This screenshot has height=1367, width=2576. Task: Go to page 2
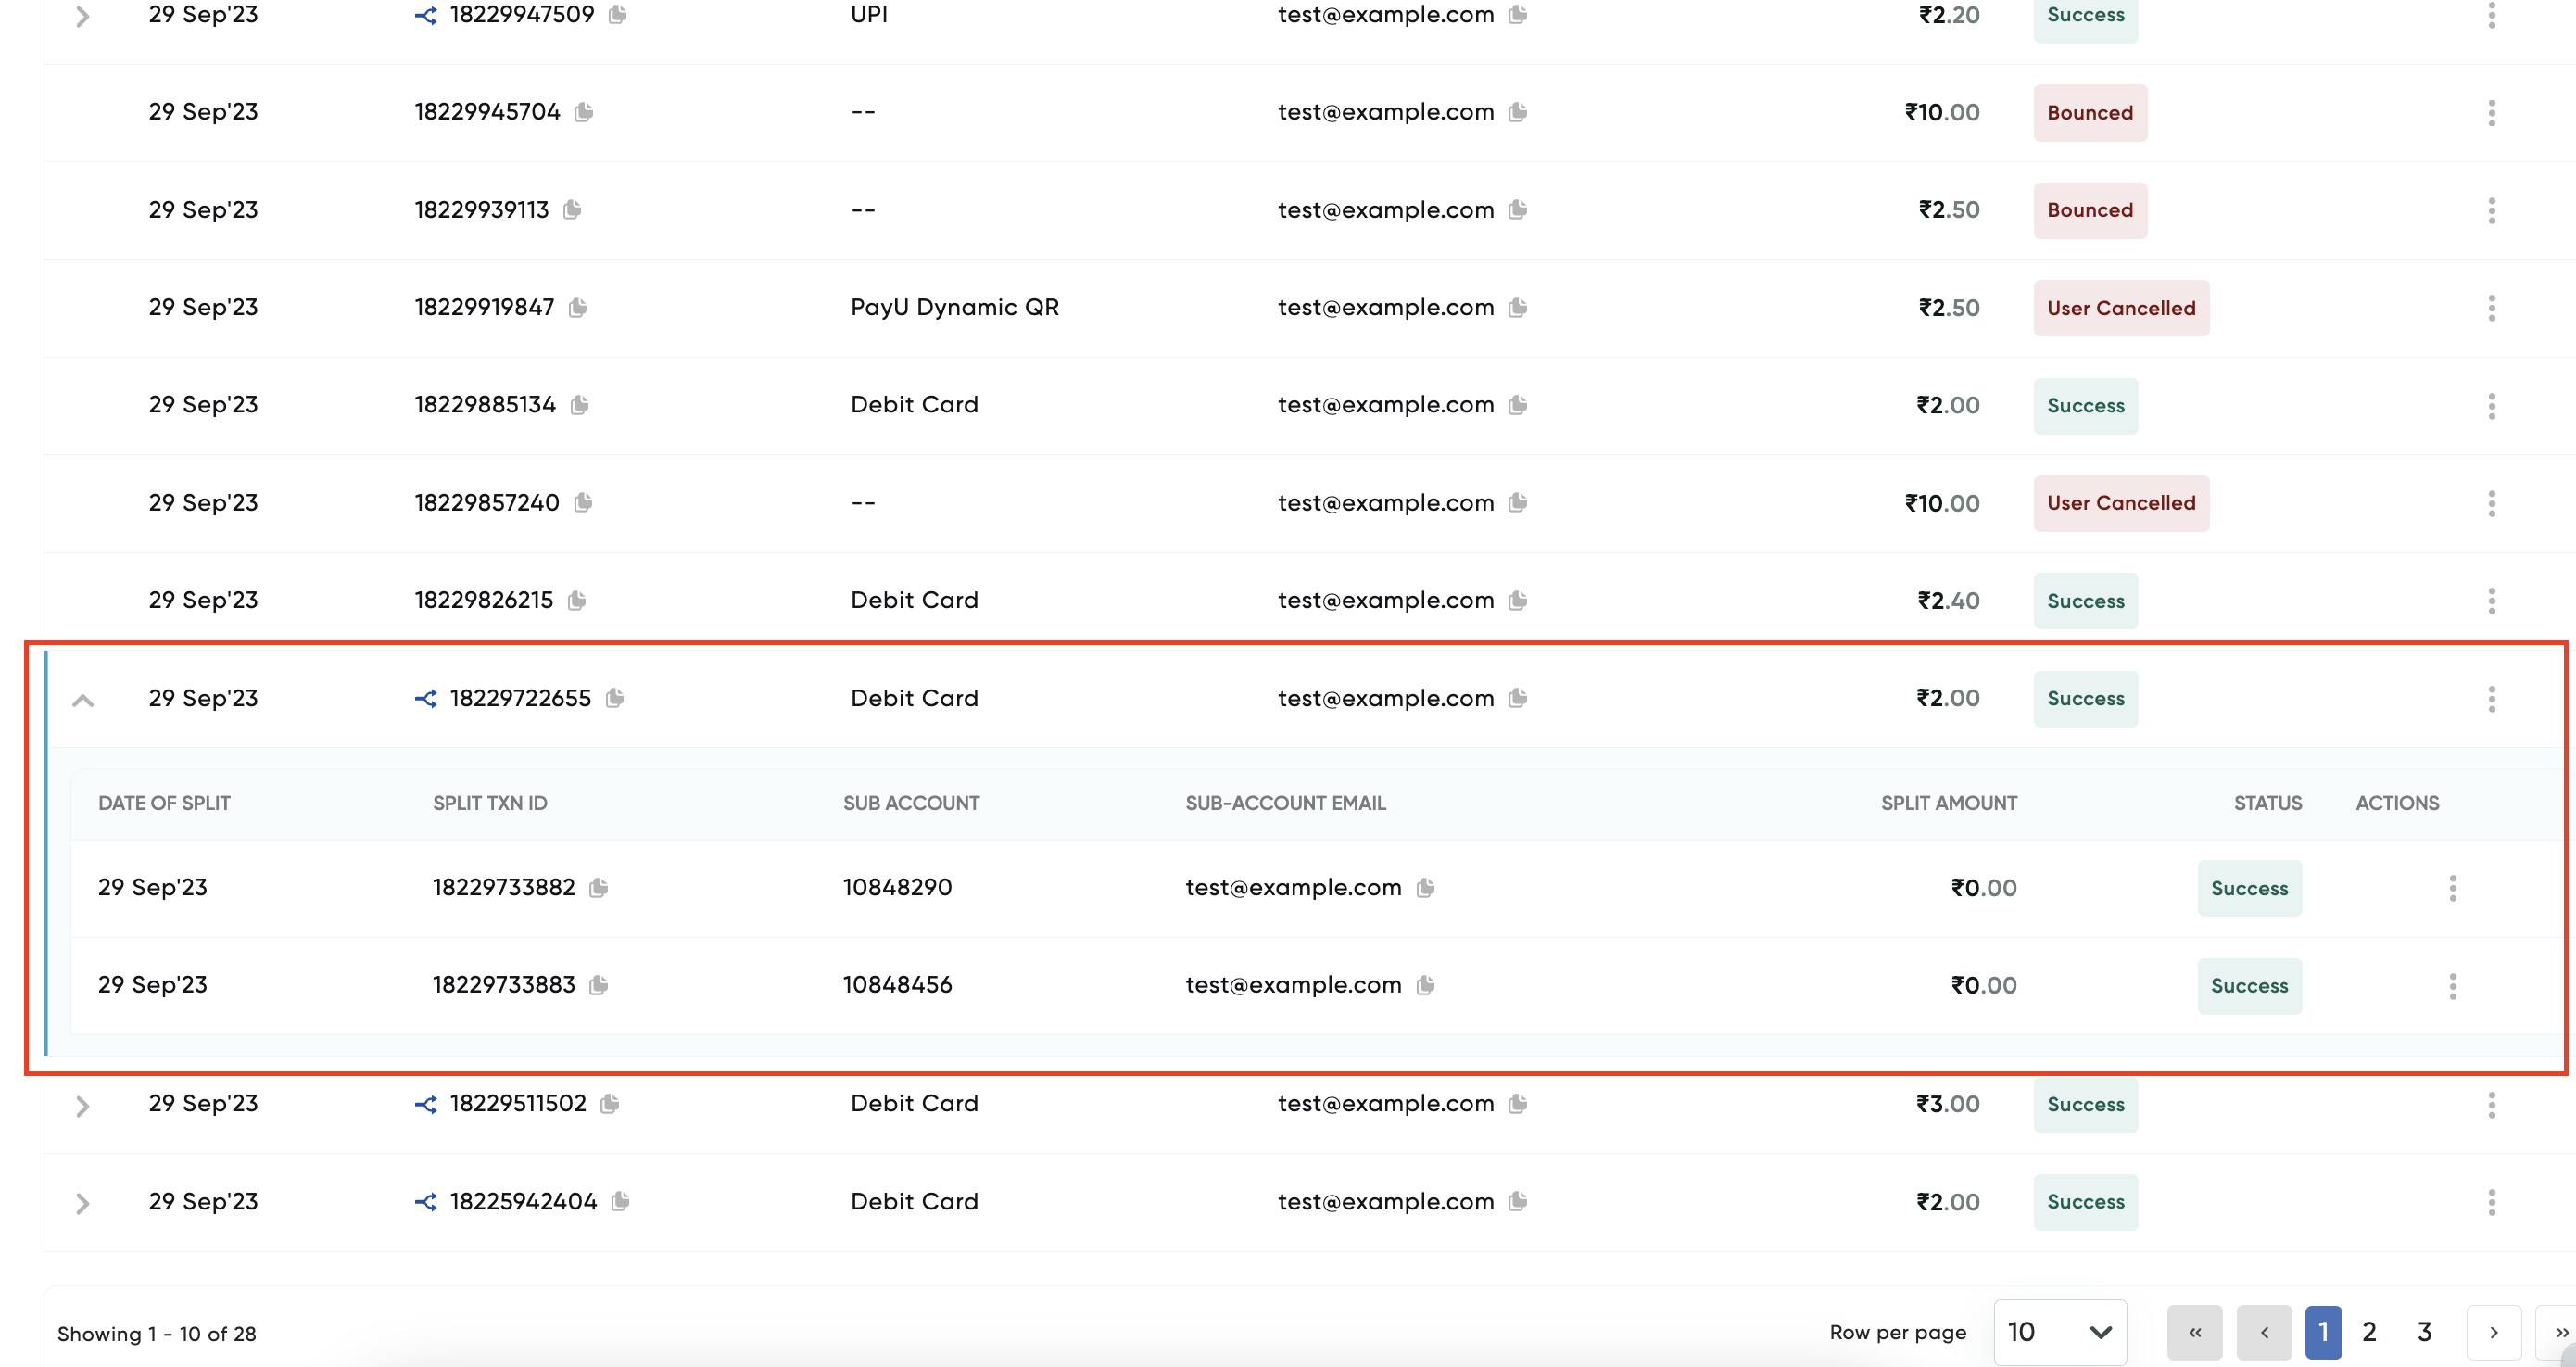2368,1332
